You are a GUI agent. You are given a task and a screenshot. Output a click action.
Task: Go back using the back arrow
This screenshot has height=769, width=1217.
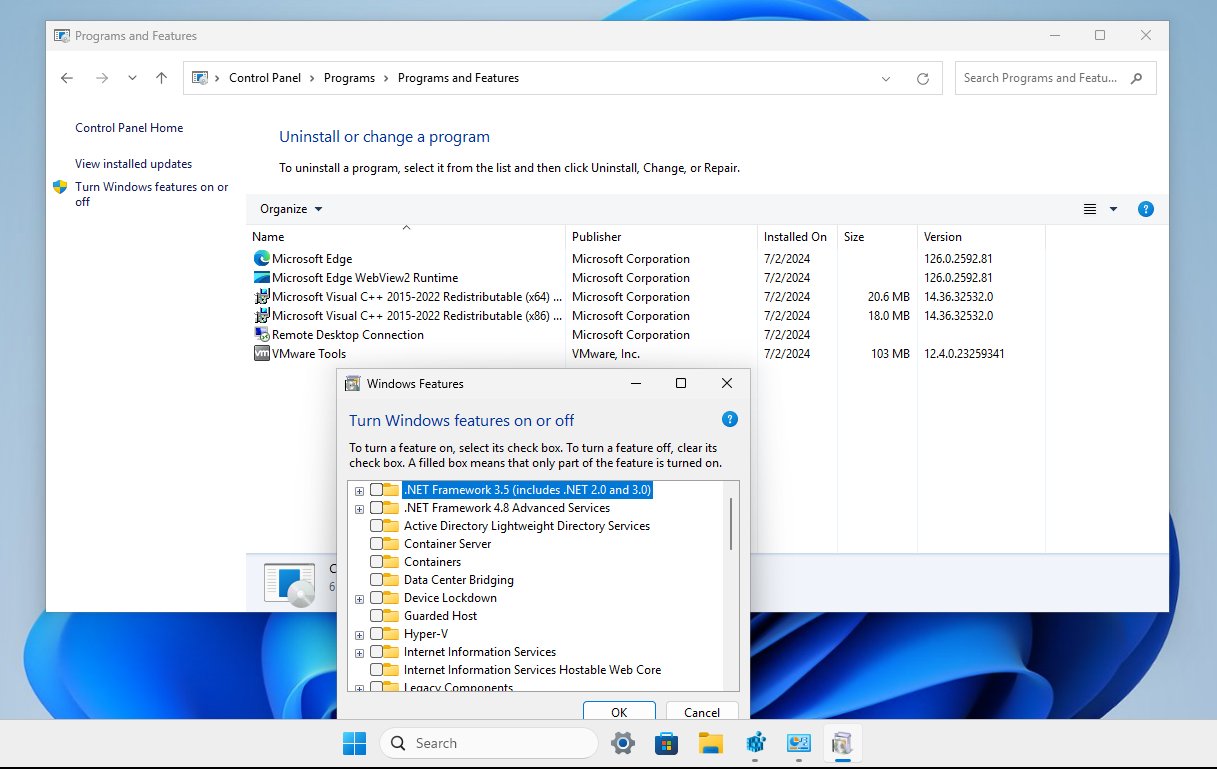tap(67, 78)
